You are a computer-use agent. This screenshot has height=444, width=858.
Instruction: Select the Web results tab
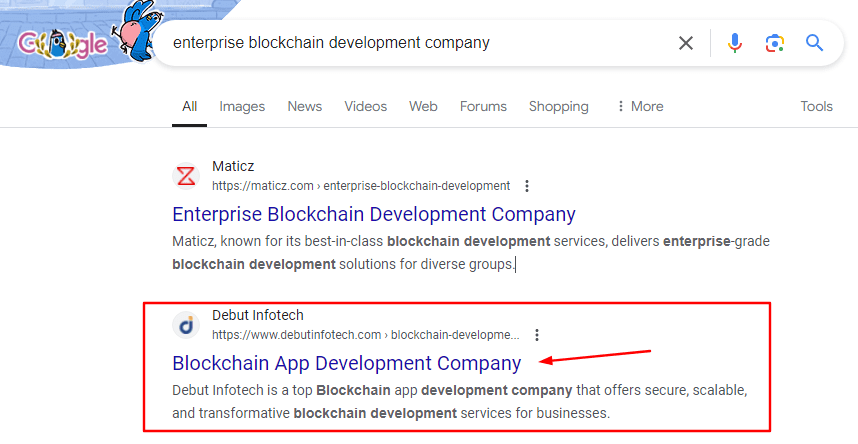point(423,106)
